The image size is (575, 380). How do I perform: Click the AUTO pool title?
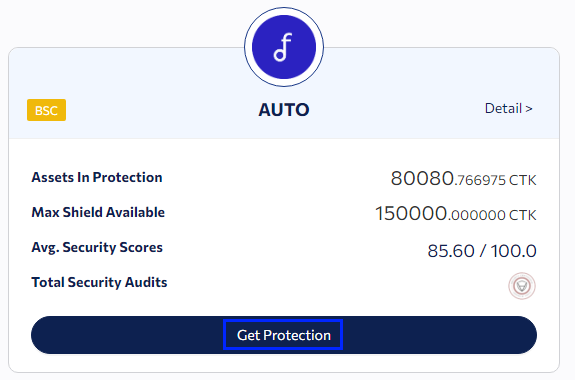284,110
